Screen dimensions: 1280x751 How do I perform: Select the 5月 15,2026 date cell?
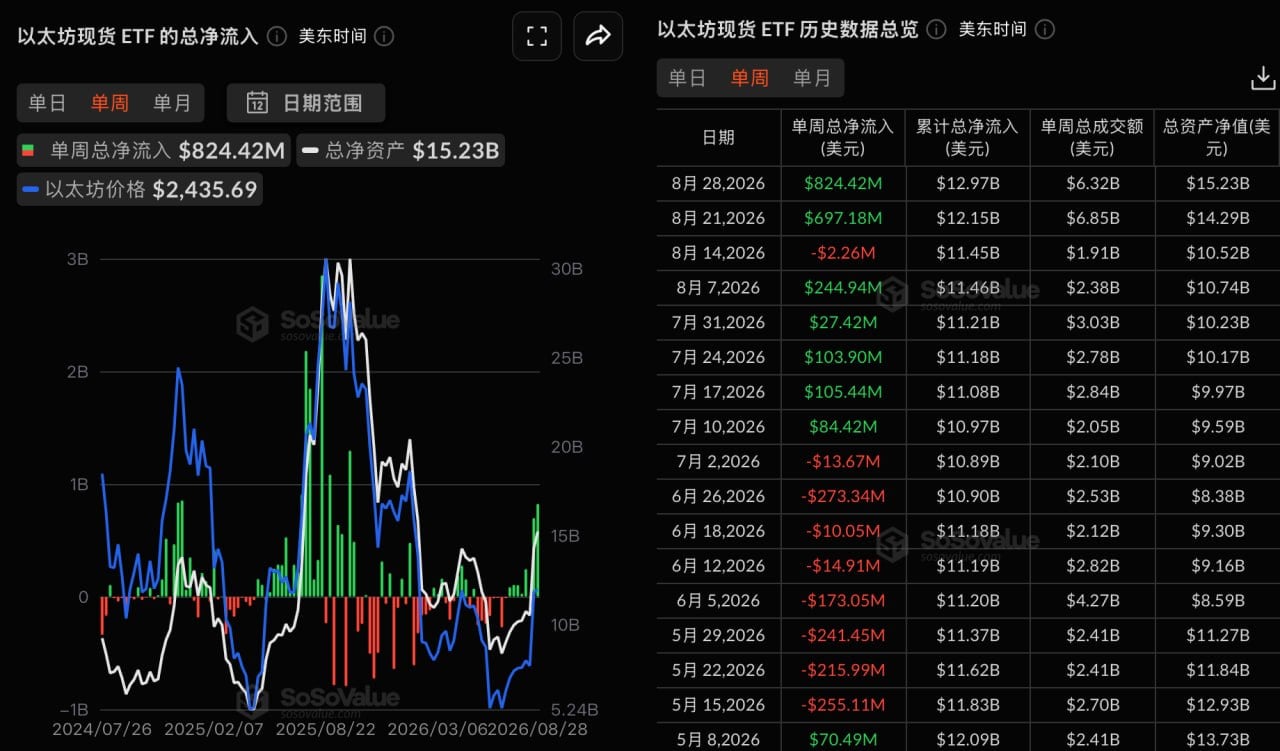(718, 705)
